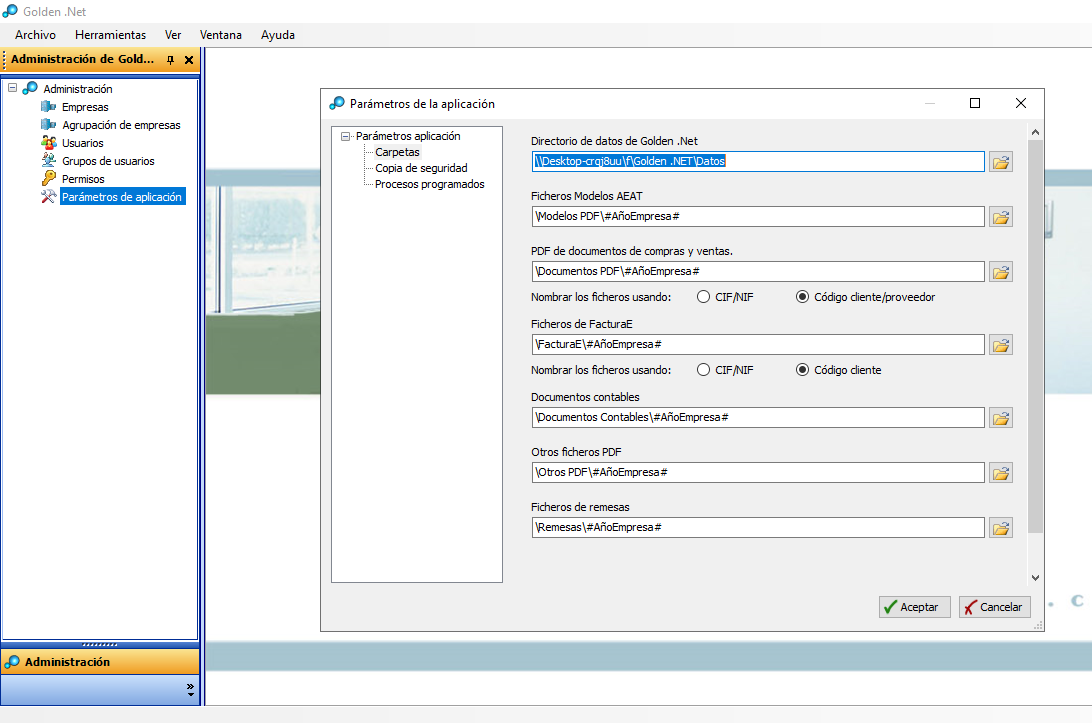Click the dialog's vertical scrollbar down arrow
This screenshot has height=723, width=1092.
[1035, 577]
